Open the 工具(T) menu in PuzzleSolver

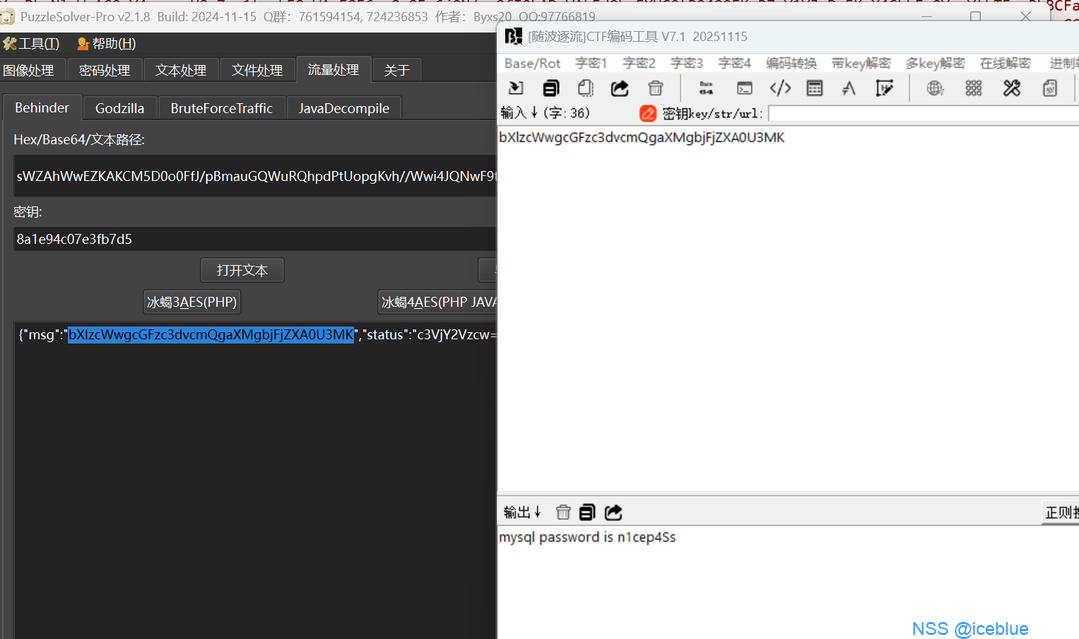(x=31, y=44)
